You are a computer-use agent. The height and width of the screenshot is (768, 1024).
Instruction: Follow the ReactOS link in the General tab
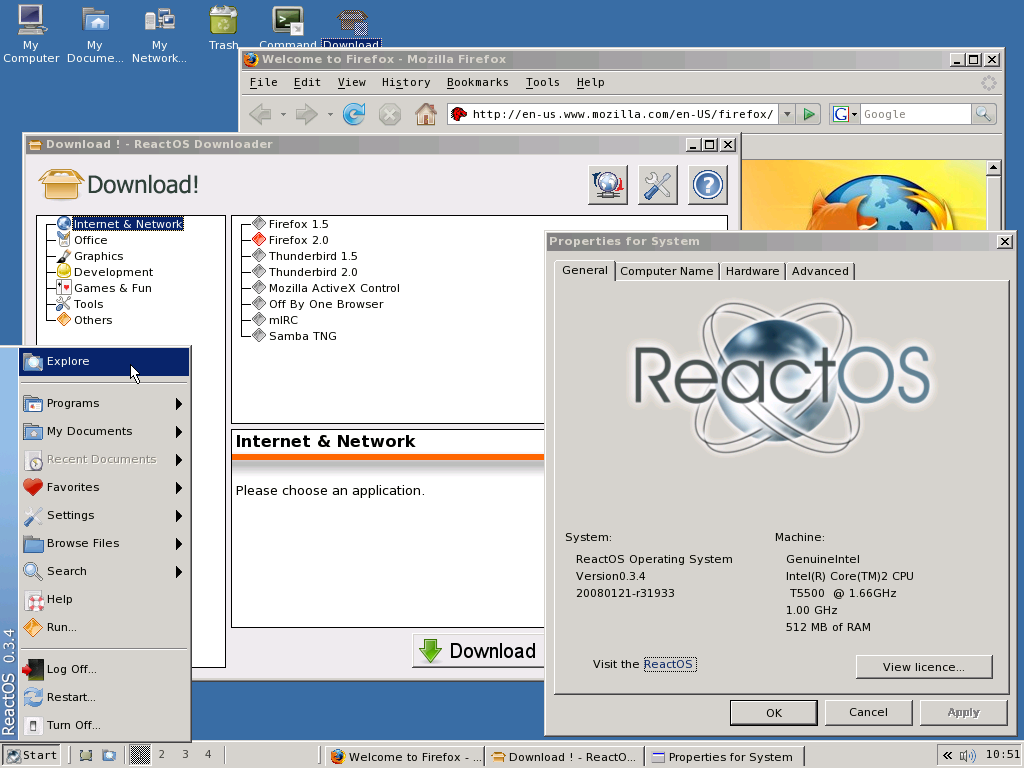coord(669,663)
